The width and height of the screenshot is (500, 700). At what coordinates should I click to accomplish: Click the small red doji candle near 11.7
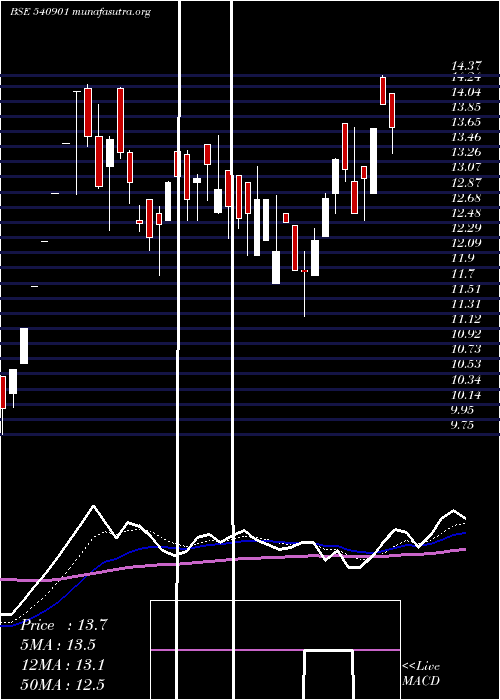pyautogui.click(x=304, y=271)
